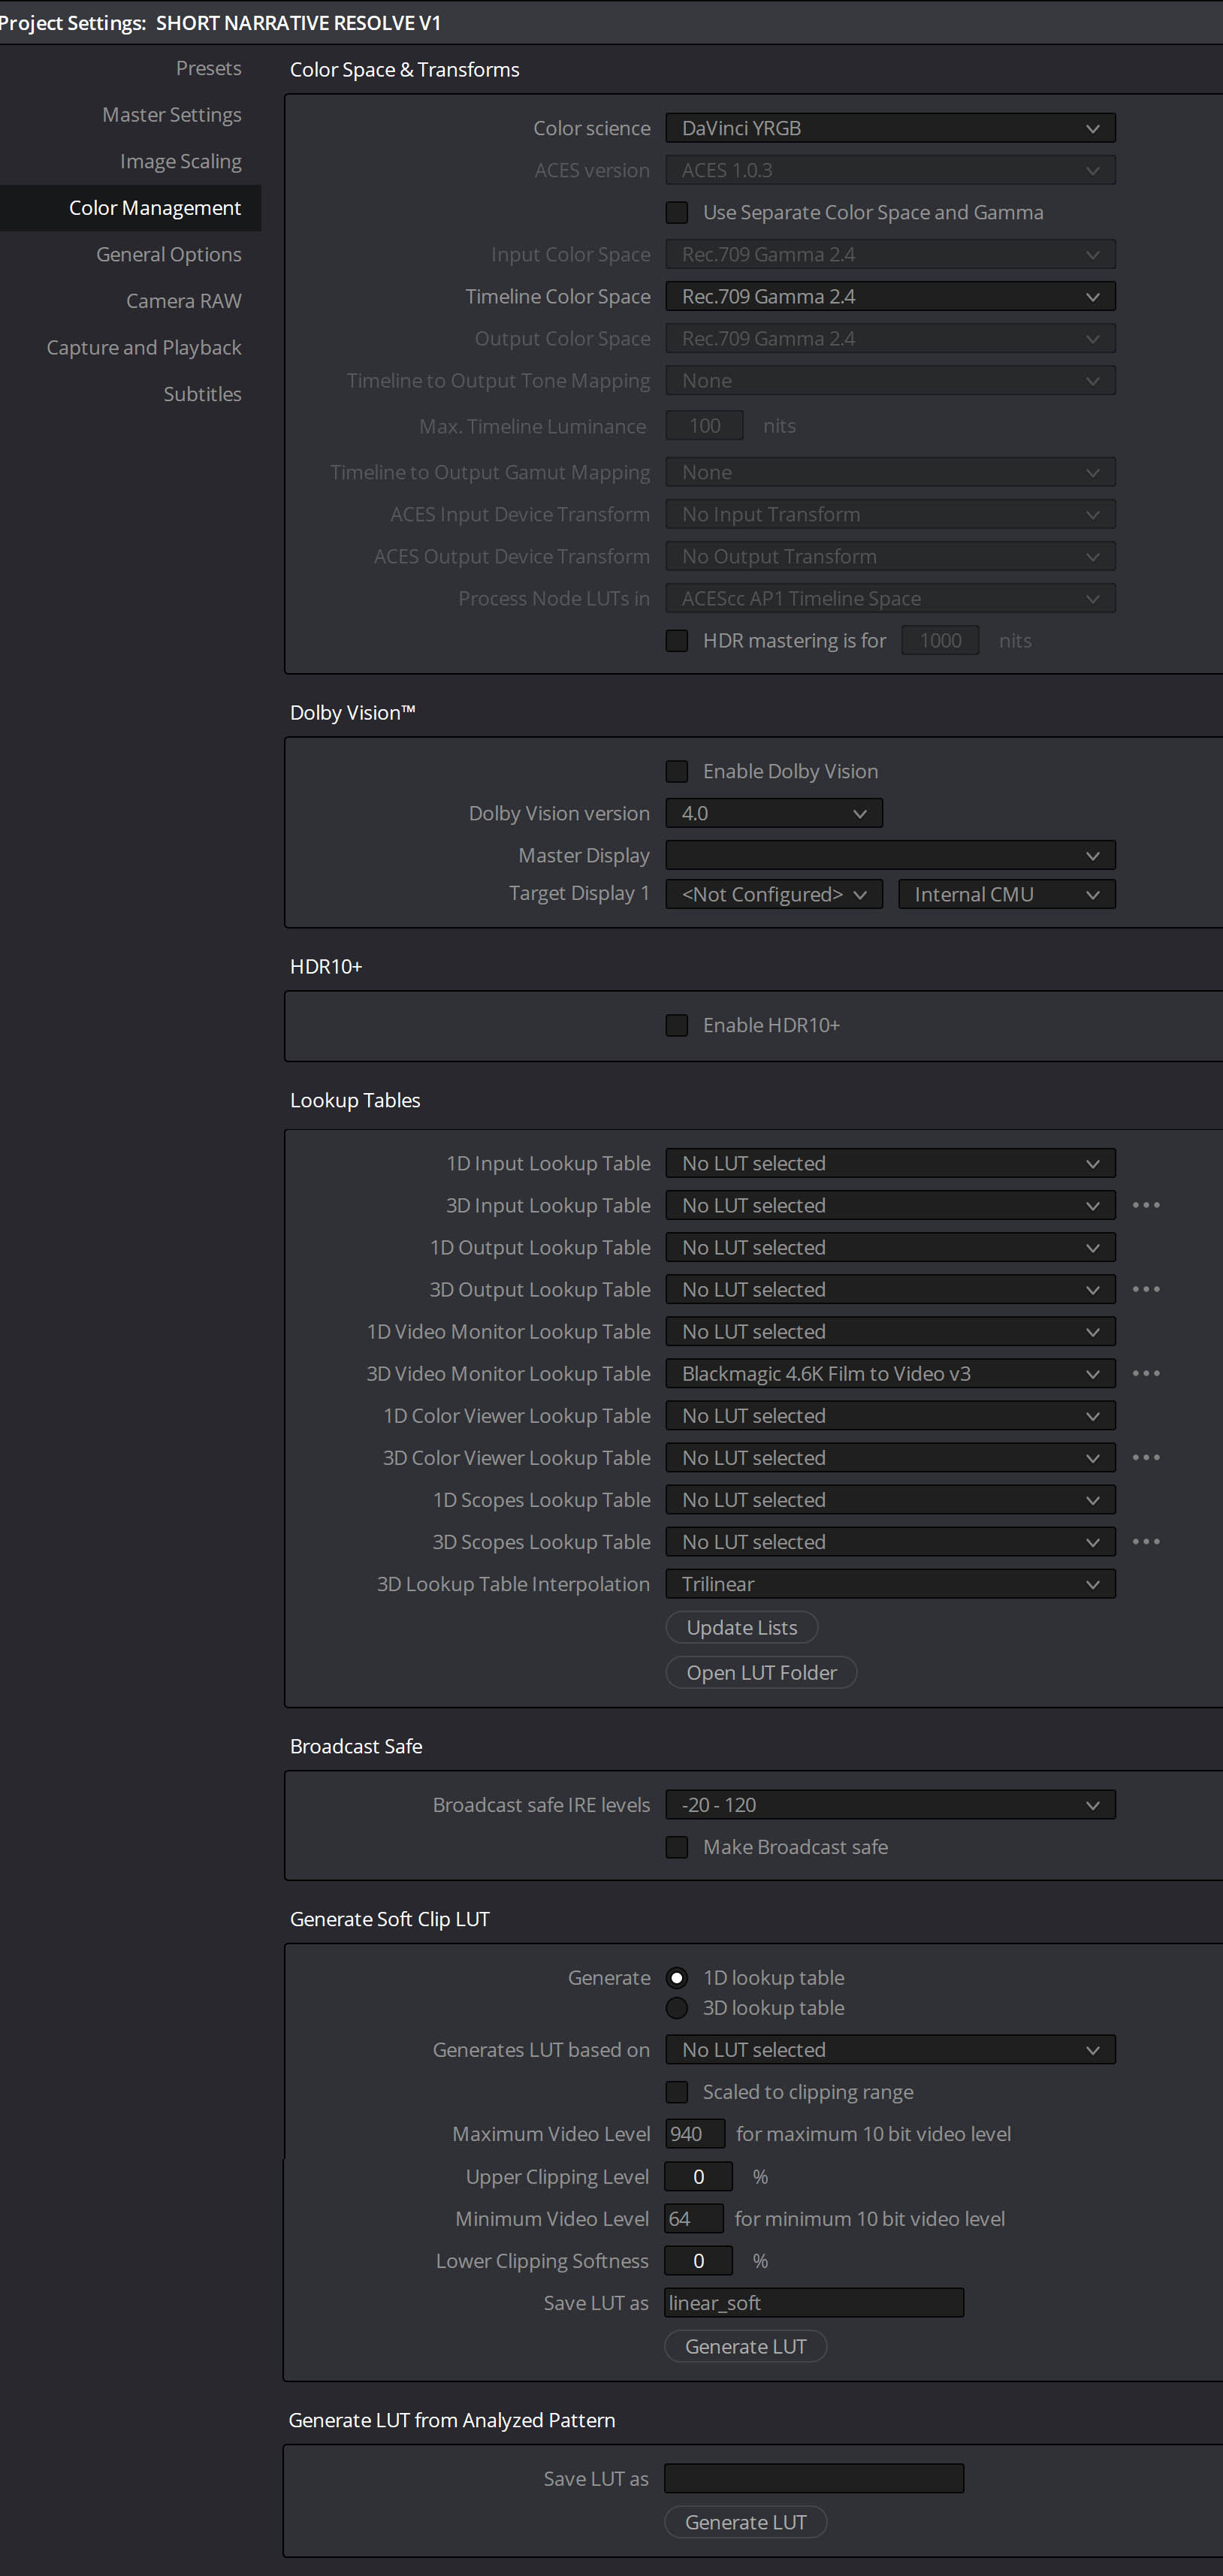Viewport: 1223px width, 2576px height.
Task: Open 3D Scopes Lookup Table dropdown
Action: pyautogui.click(x=890, y=1541)
